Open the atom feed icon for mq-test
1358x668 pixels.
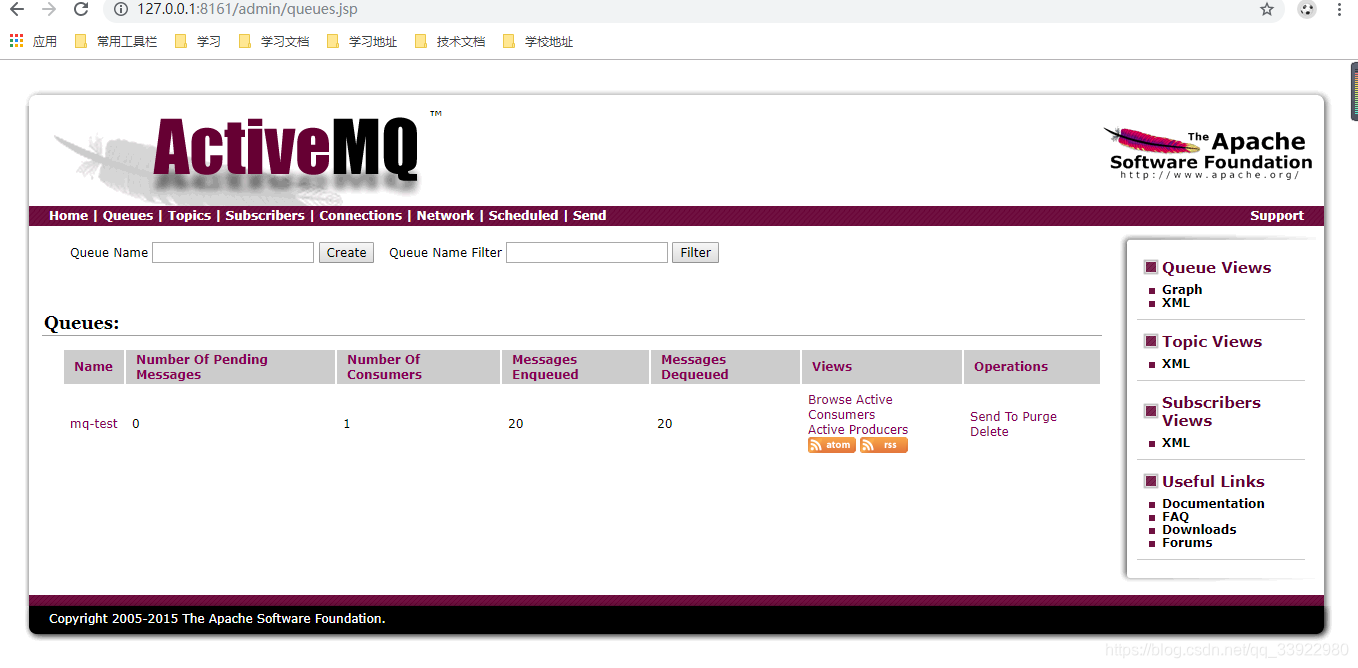pos(832,445)
